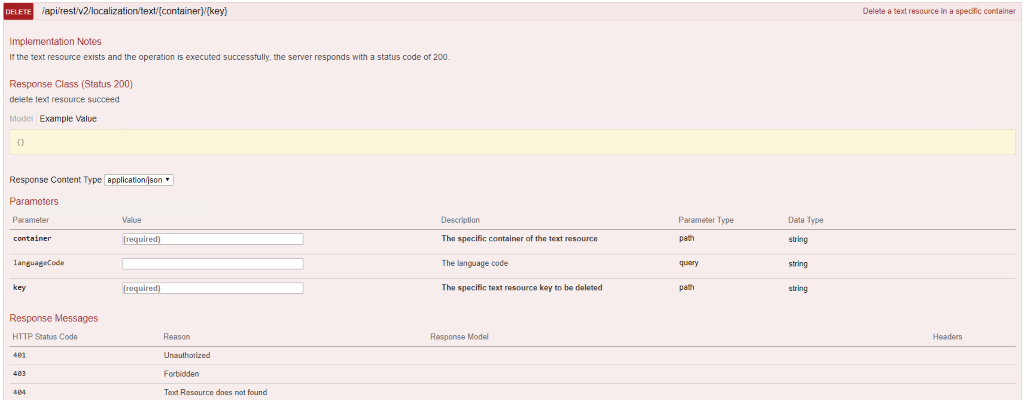The height and width of the screenshot is (400, 1024).
Task: Focus the key required input field
Action: click(x=212, y=288)
